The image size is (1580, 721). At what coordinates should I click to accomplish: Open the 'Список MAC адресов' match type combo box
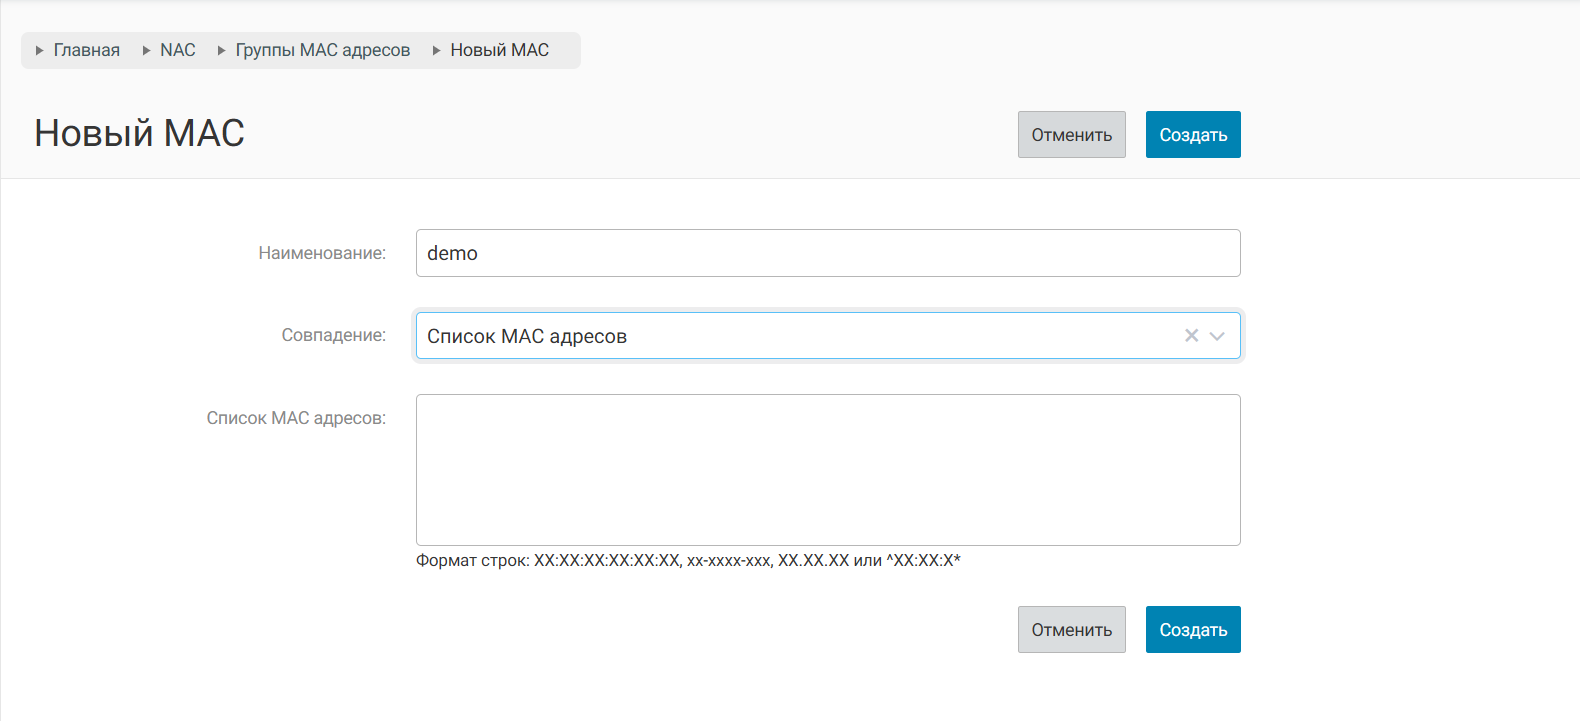[800, 336]
